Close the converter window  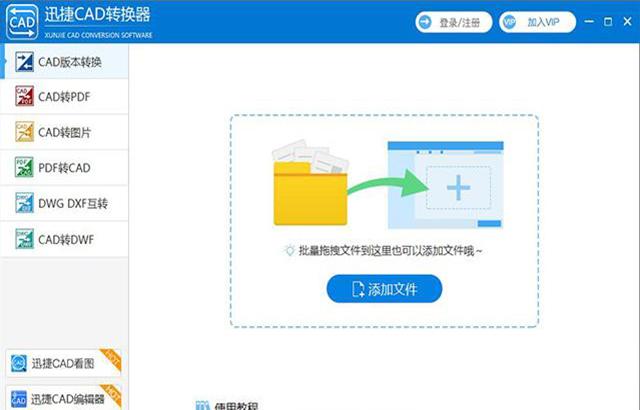(628, 22)
